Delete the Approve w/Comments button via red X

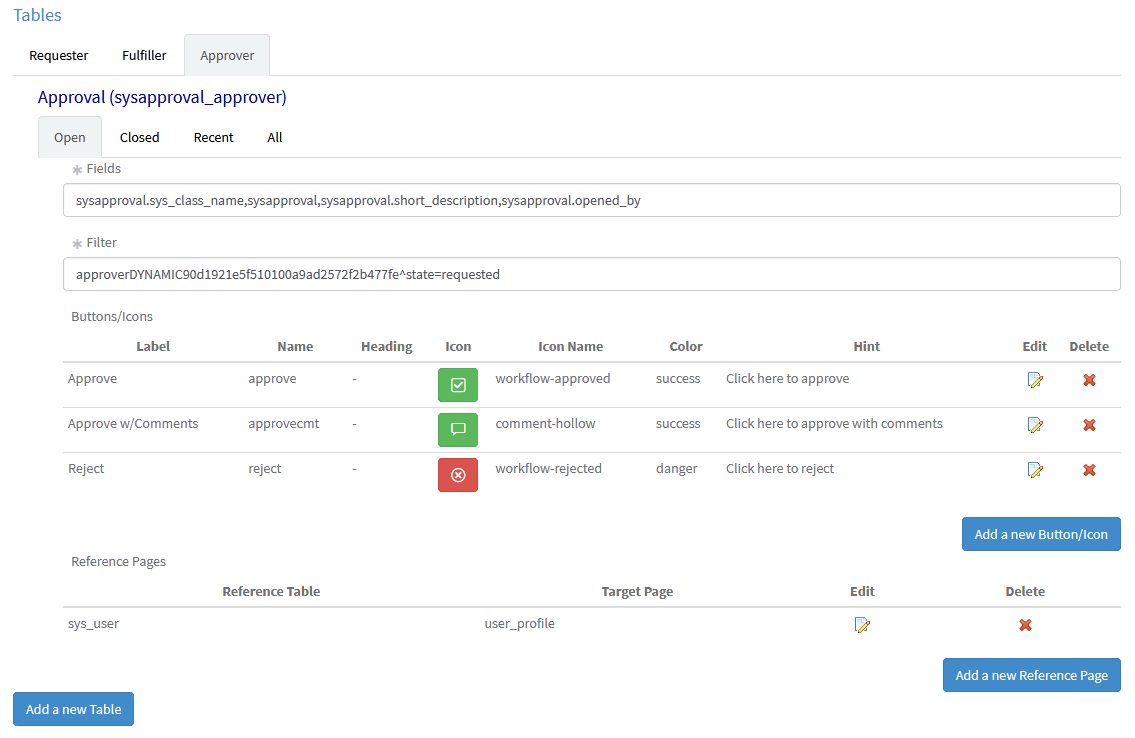tap(1089, 424)
